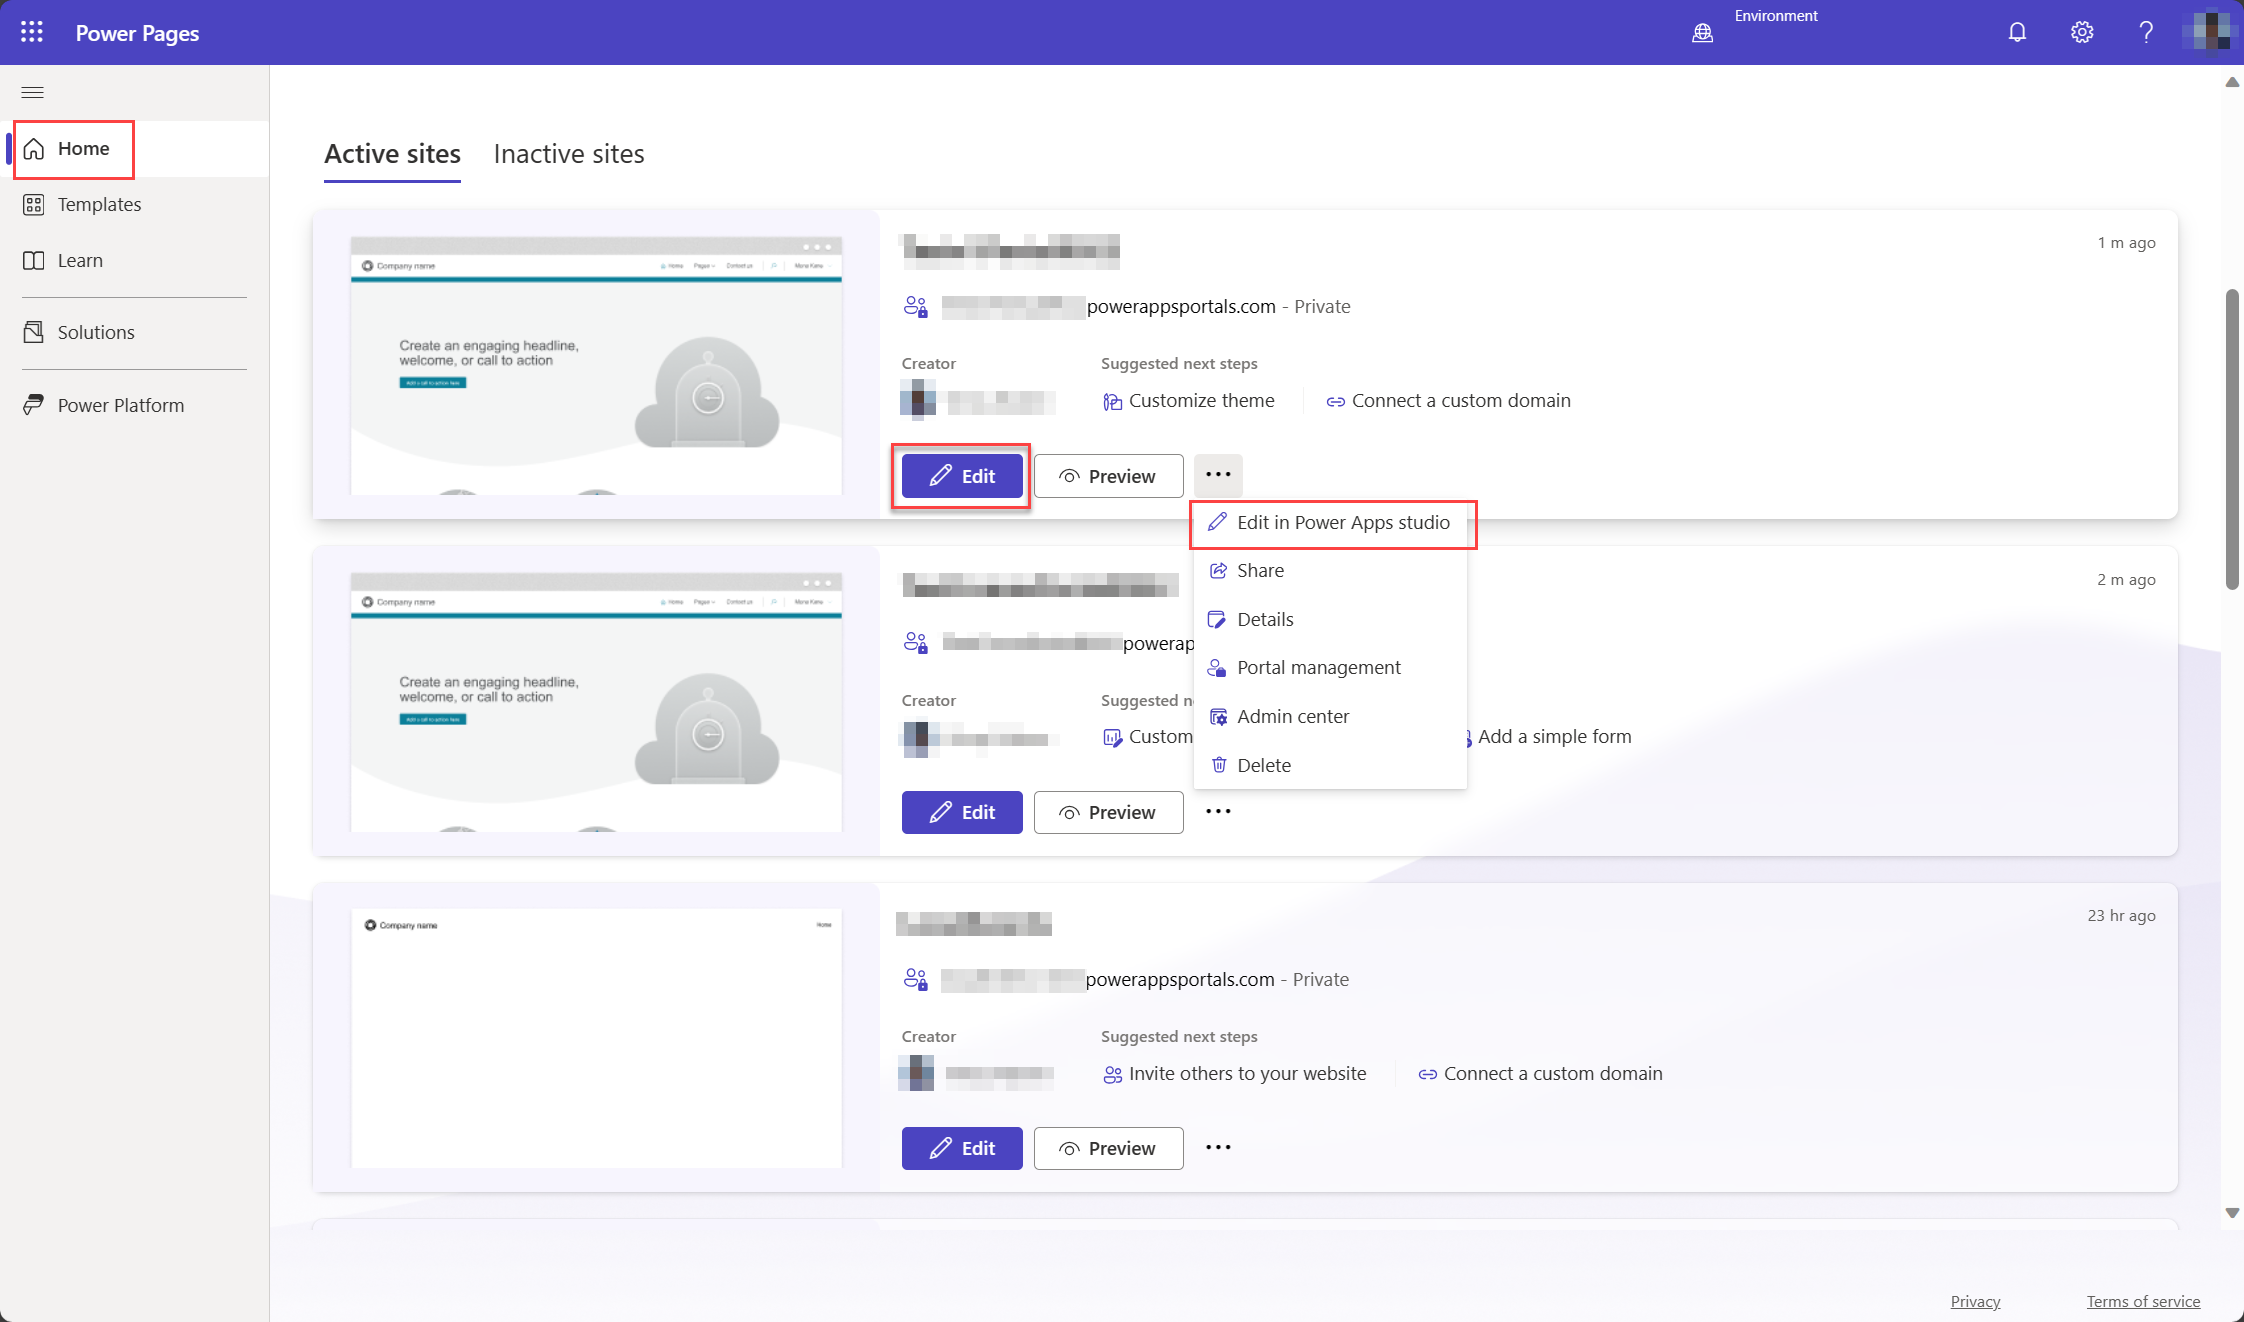Screen dimensions: 2244x1322
Task: Click the Portal management option
Action: pyautogui.click(x=1319, y=666)
